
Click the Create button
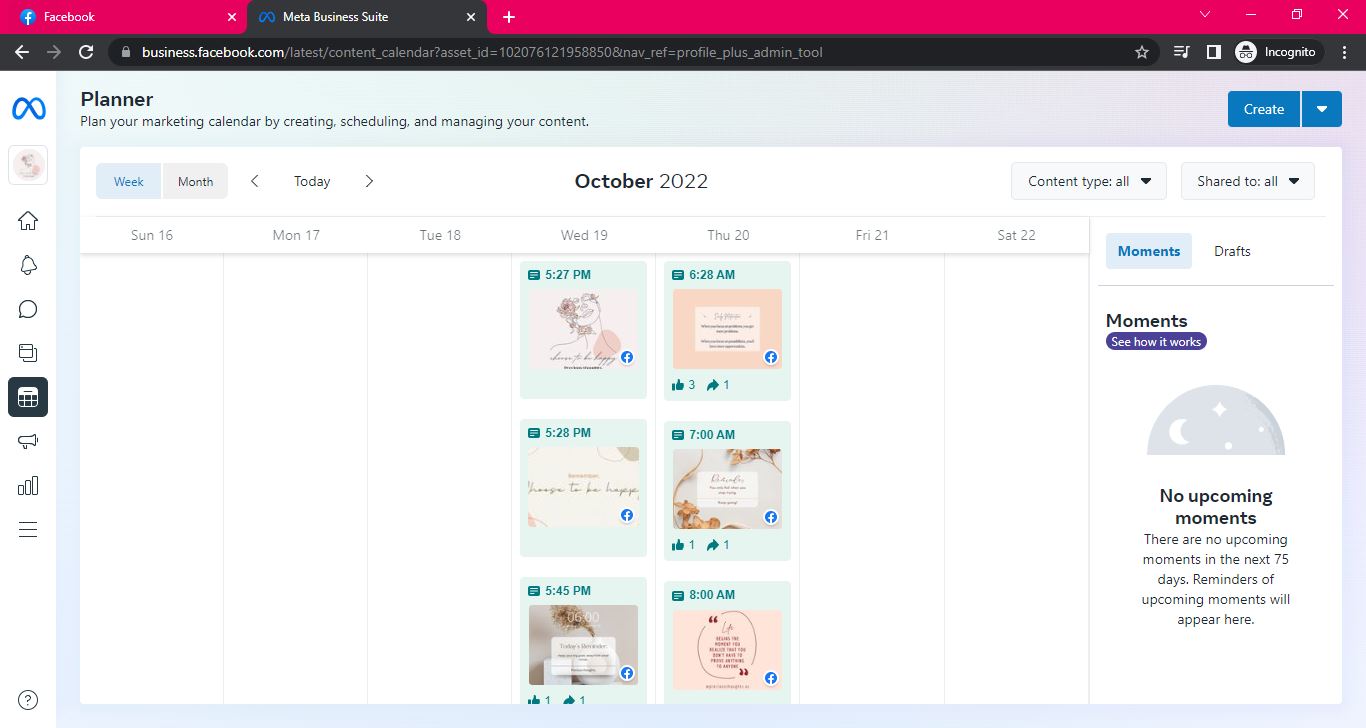[1264, 109]
